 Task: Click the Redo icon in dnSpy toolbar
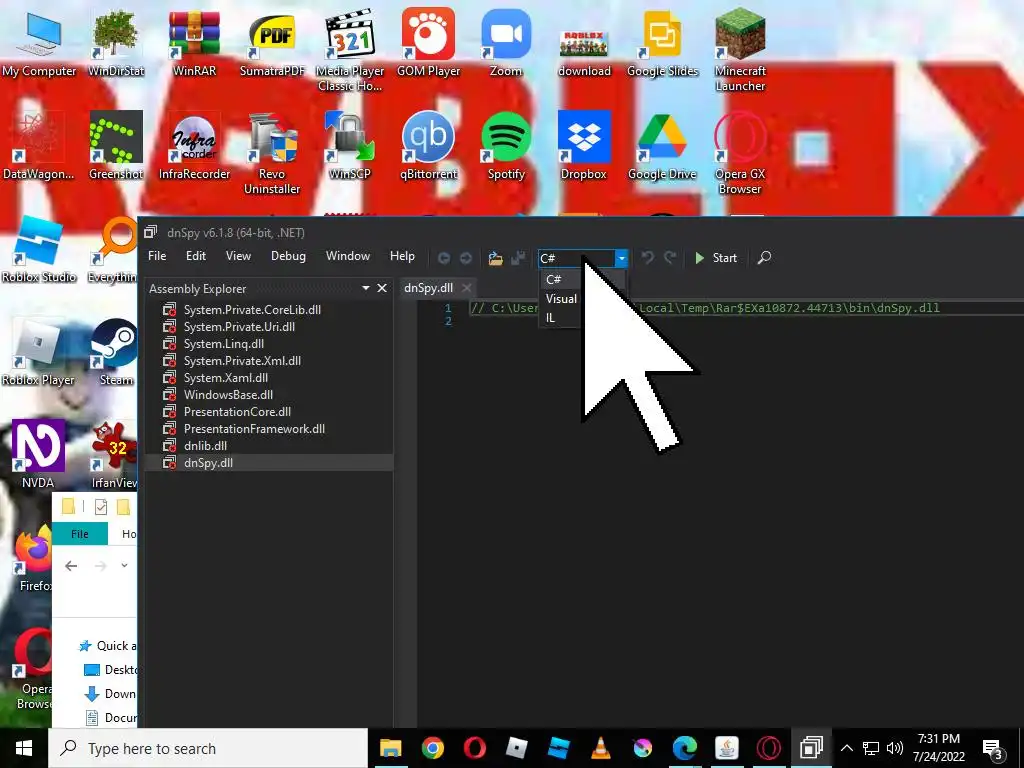669,257
